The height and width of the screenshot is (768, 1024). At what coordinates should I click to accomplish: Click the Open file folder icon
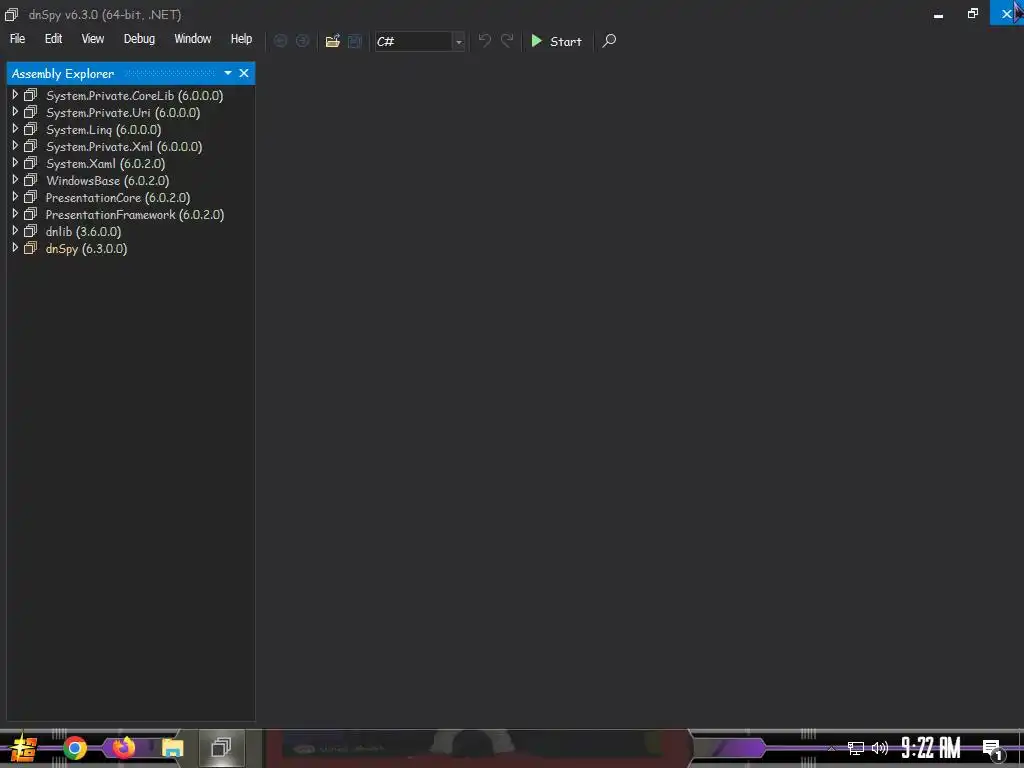[333, 41]
